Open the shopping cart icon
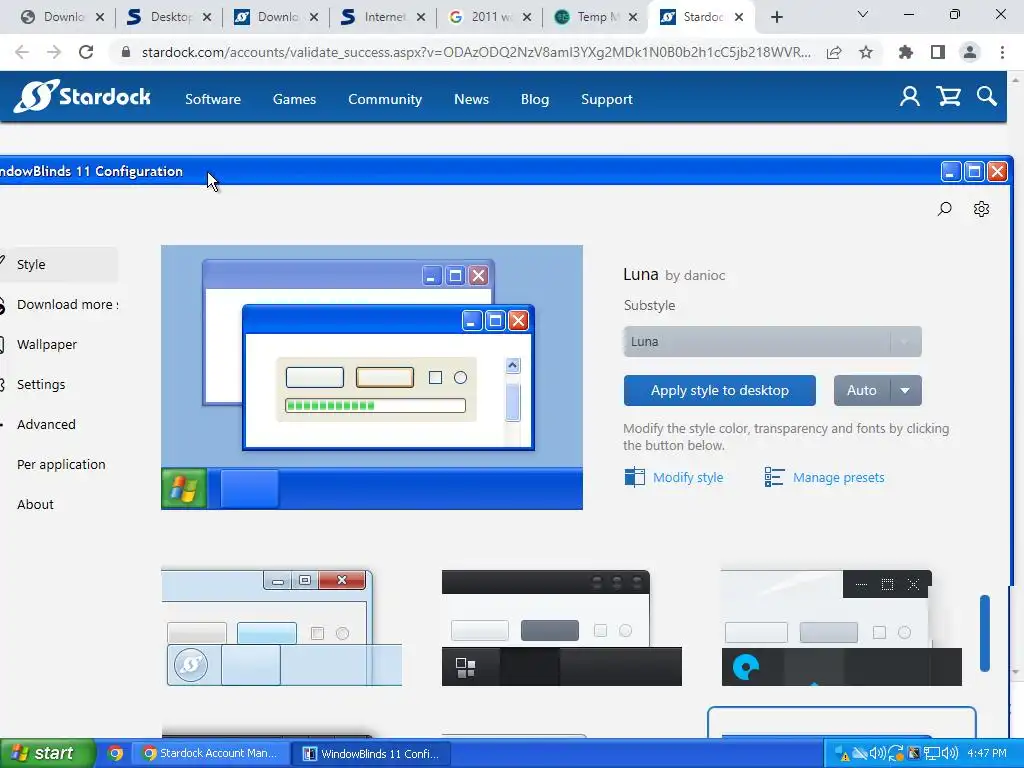Viewport: 1024px width, 768px height. (948, 97)
